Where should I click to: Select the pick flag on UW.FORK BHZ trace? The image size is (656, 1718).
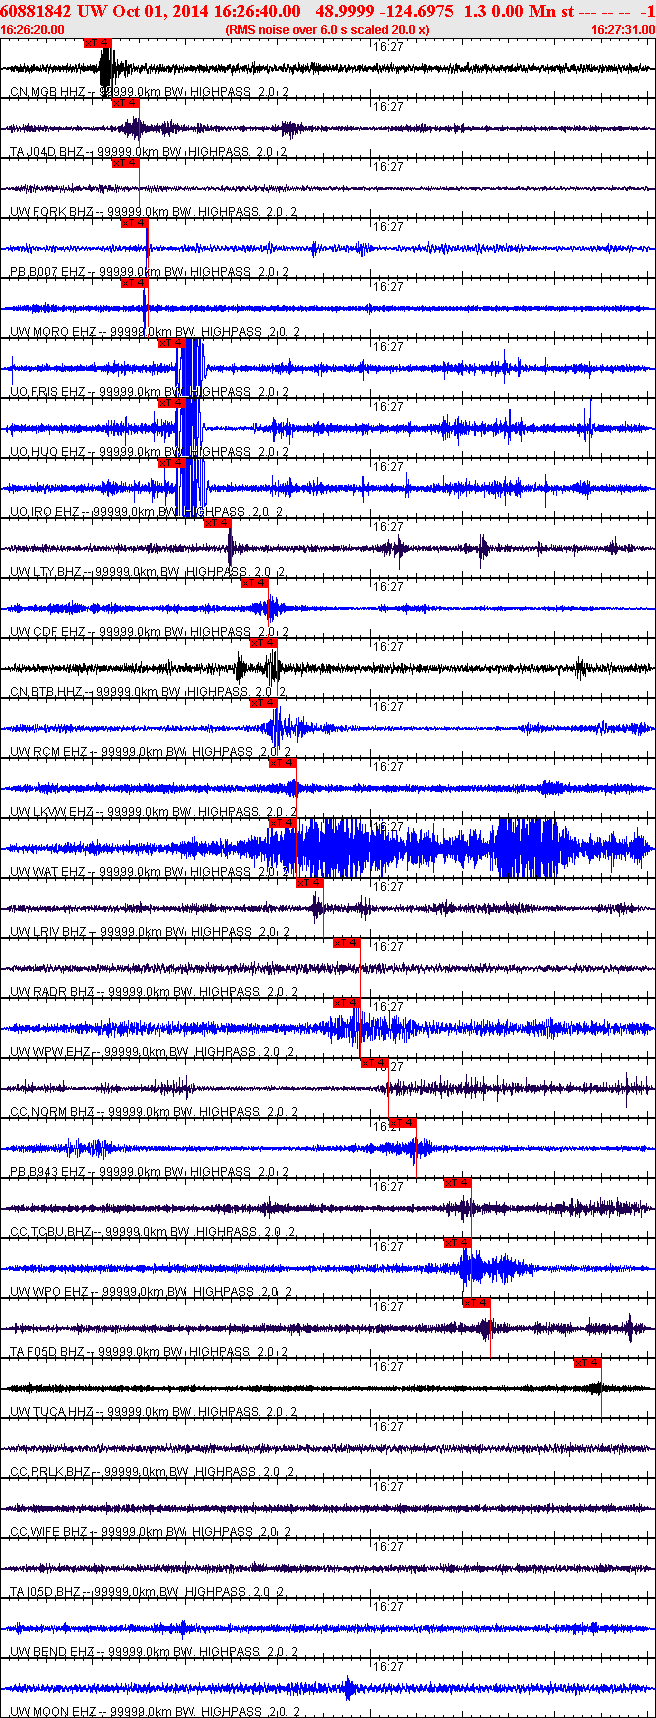126,163
